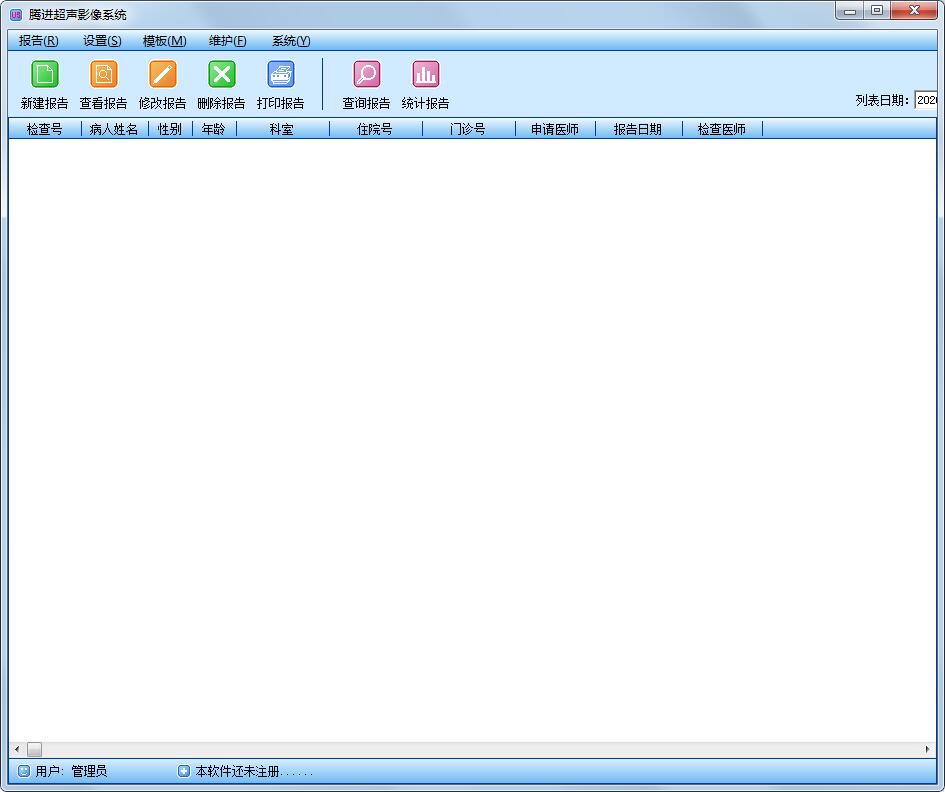This screenshot has width=945, height=792.
Task: Open 查看报告 (View Report) toolbar icon
Action: tap(104, 75)
